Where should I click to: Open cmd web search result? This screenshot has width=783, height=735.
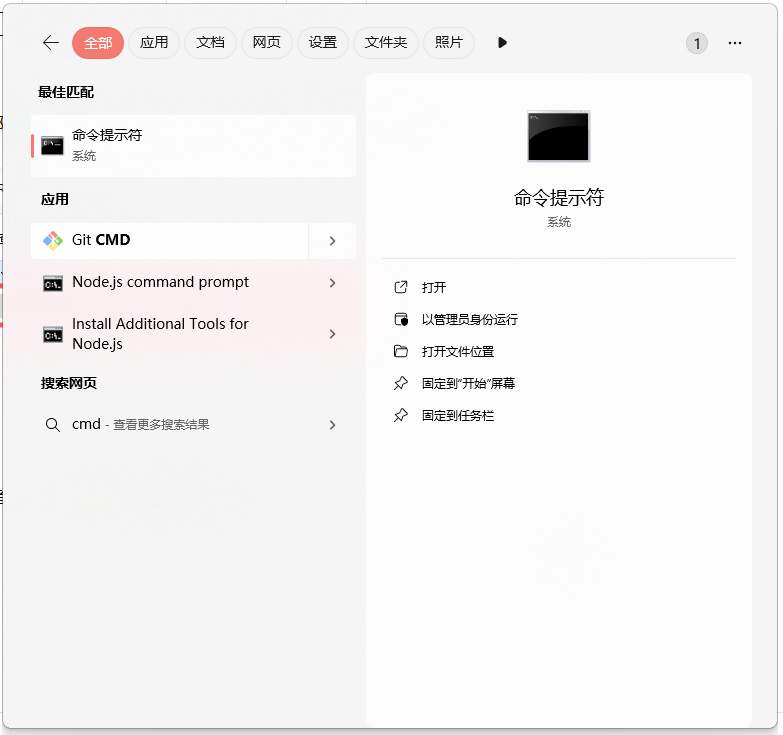(x=170, y=425)
